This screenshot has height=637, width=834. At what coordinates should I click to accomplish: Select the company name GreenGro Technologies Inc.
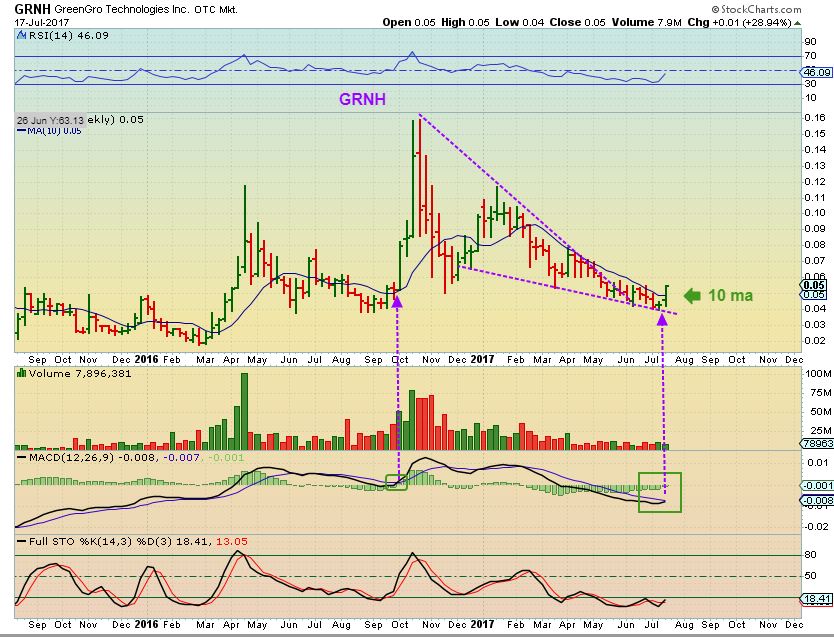pyautogui.click(x=122, y=10)
